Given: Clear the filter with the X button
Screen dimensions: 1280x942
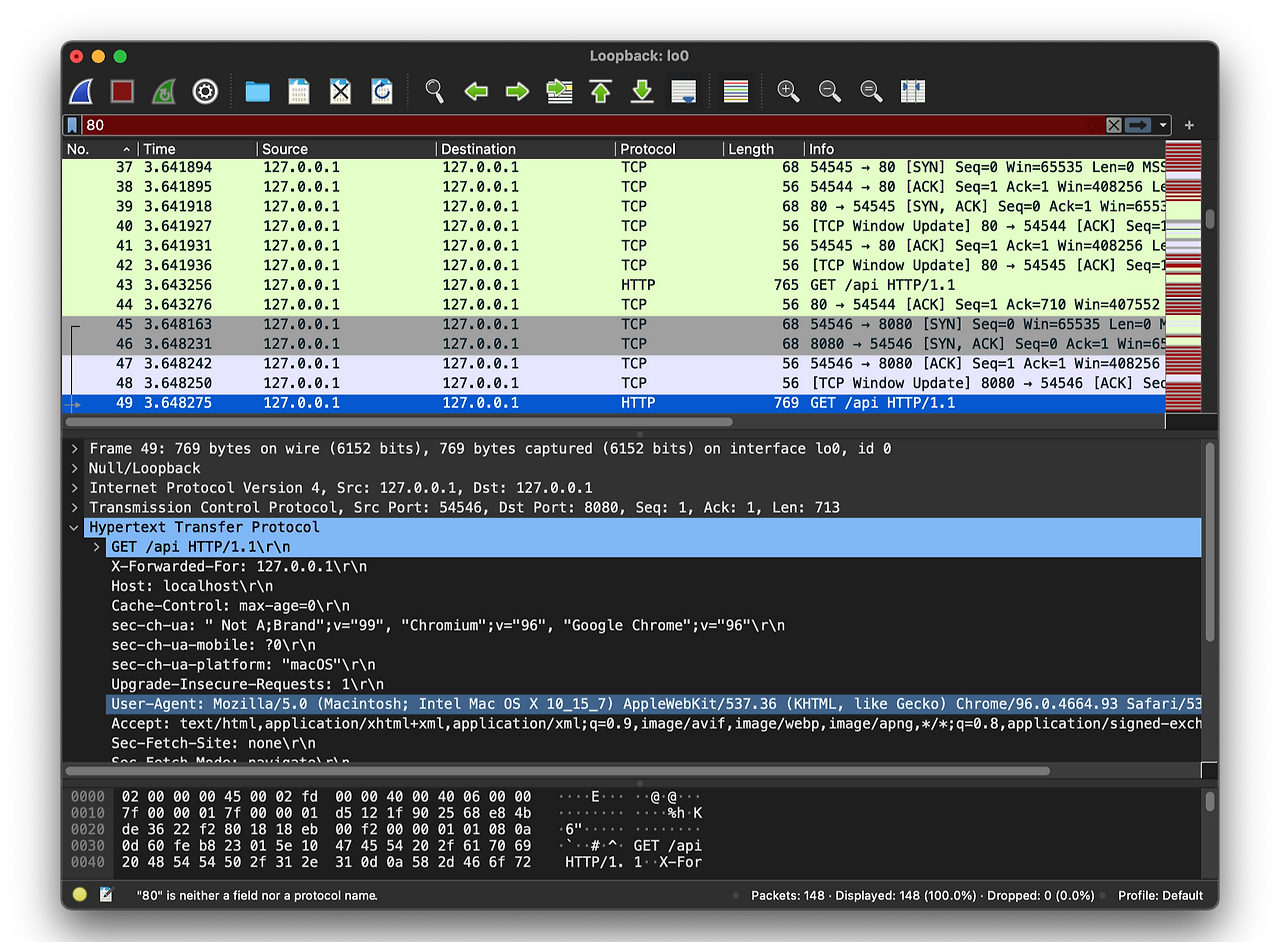Looking at the screenshot, I should point(1113,124).
